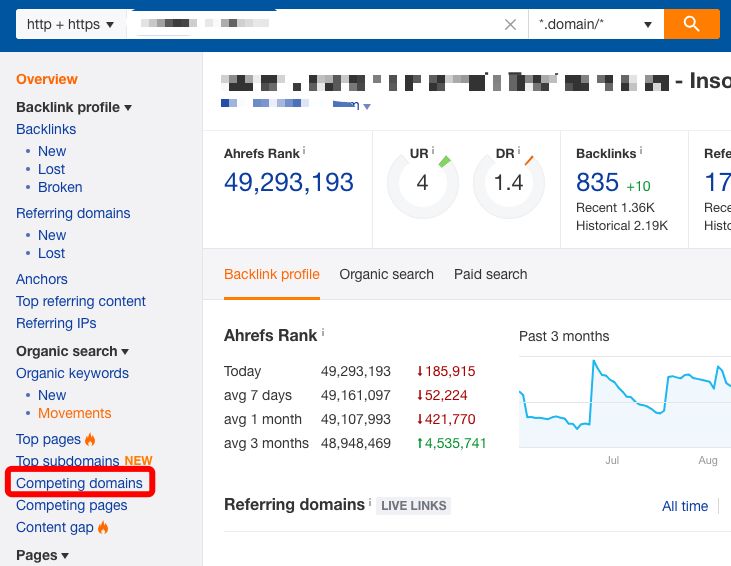Click the Historical 2.19K backlinks text
The image size is (731, 566).
(622, 226)
